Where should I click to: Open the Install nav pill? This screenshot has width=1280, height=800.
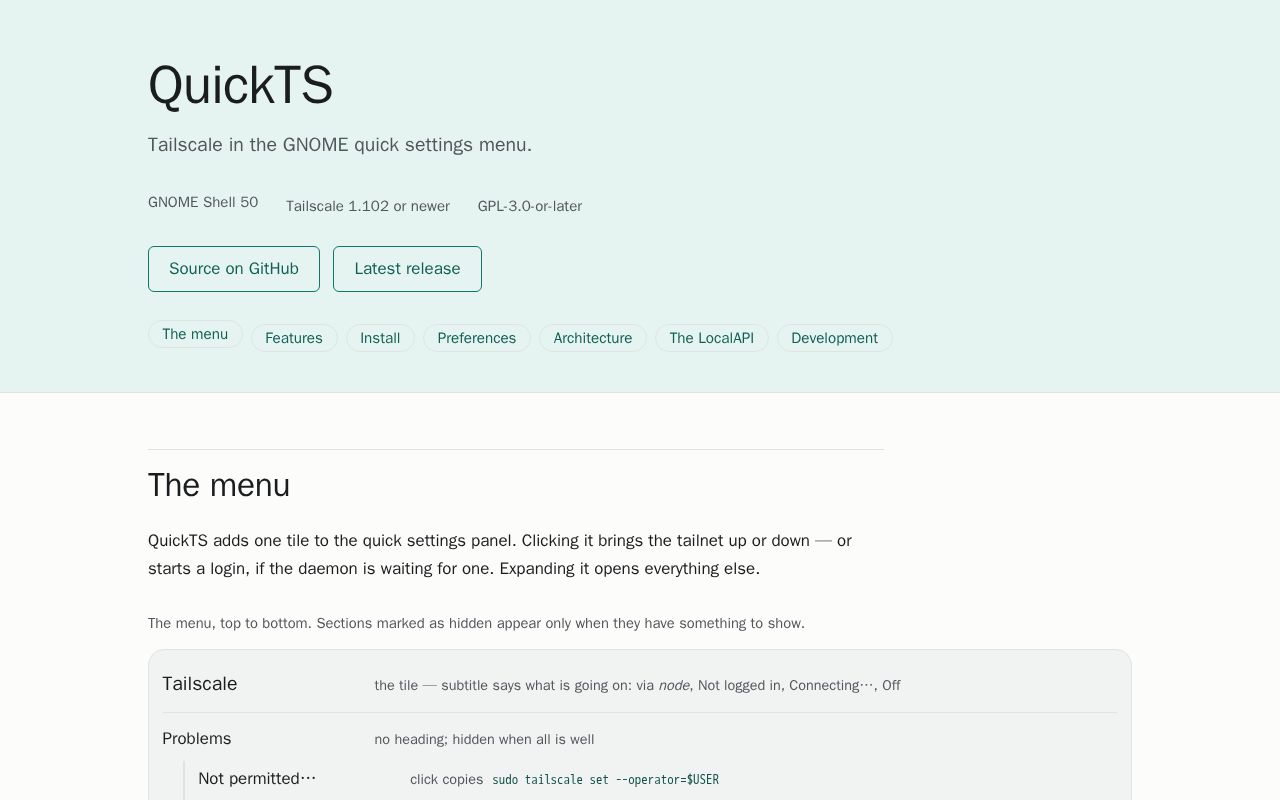click(x=380, y=338)
